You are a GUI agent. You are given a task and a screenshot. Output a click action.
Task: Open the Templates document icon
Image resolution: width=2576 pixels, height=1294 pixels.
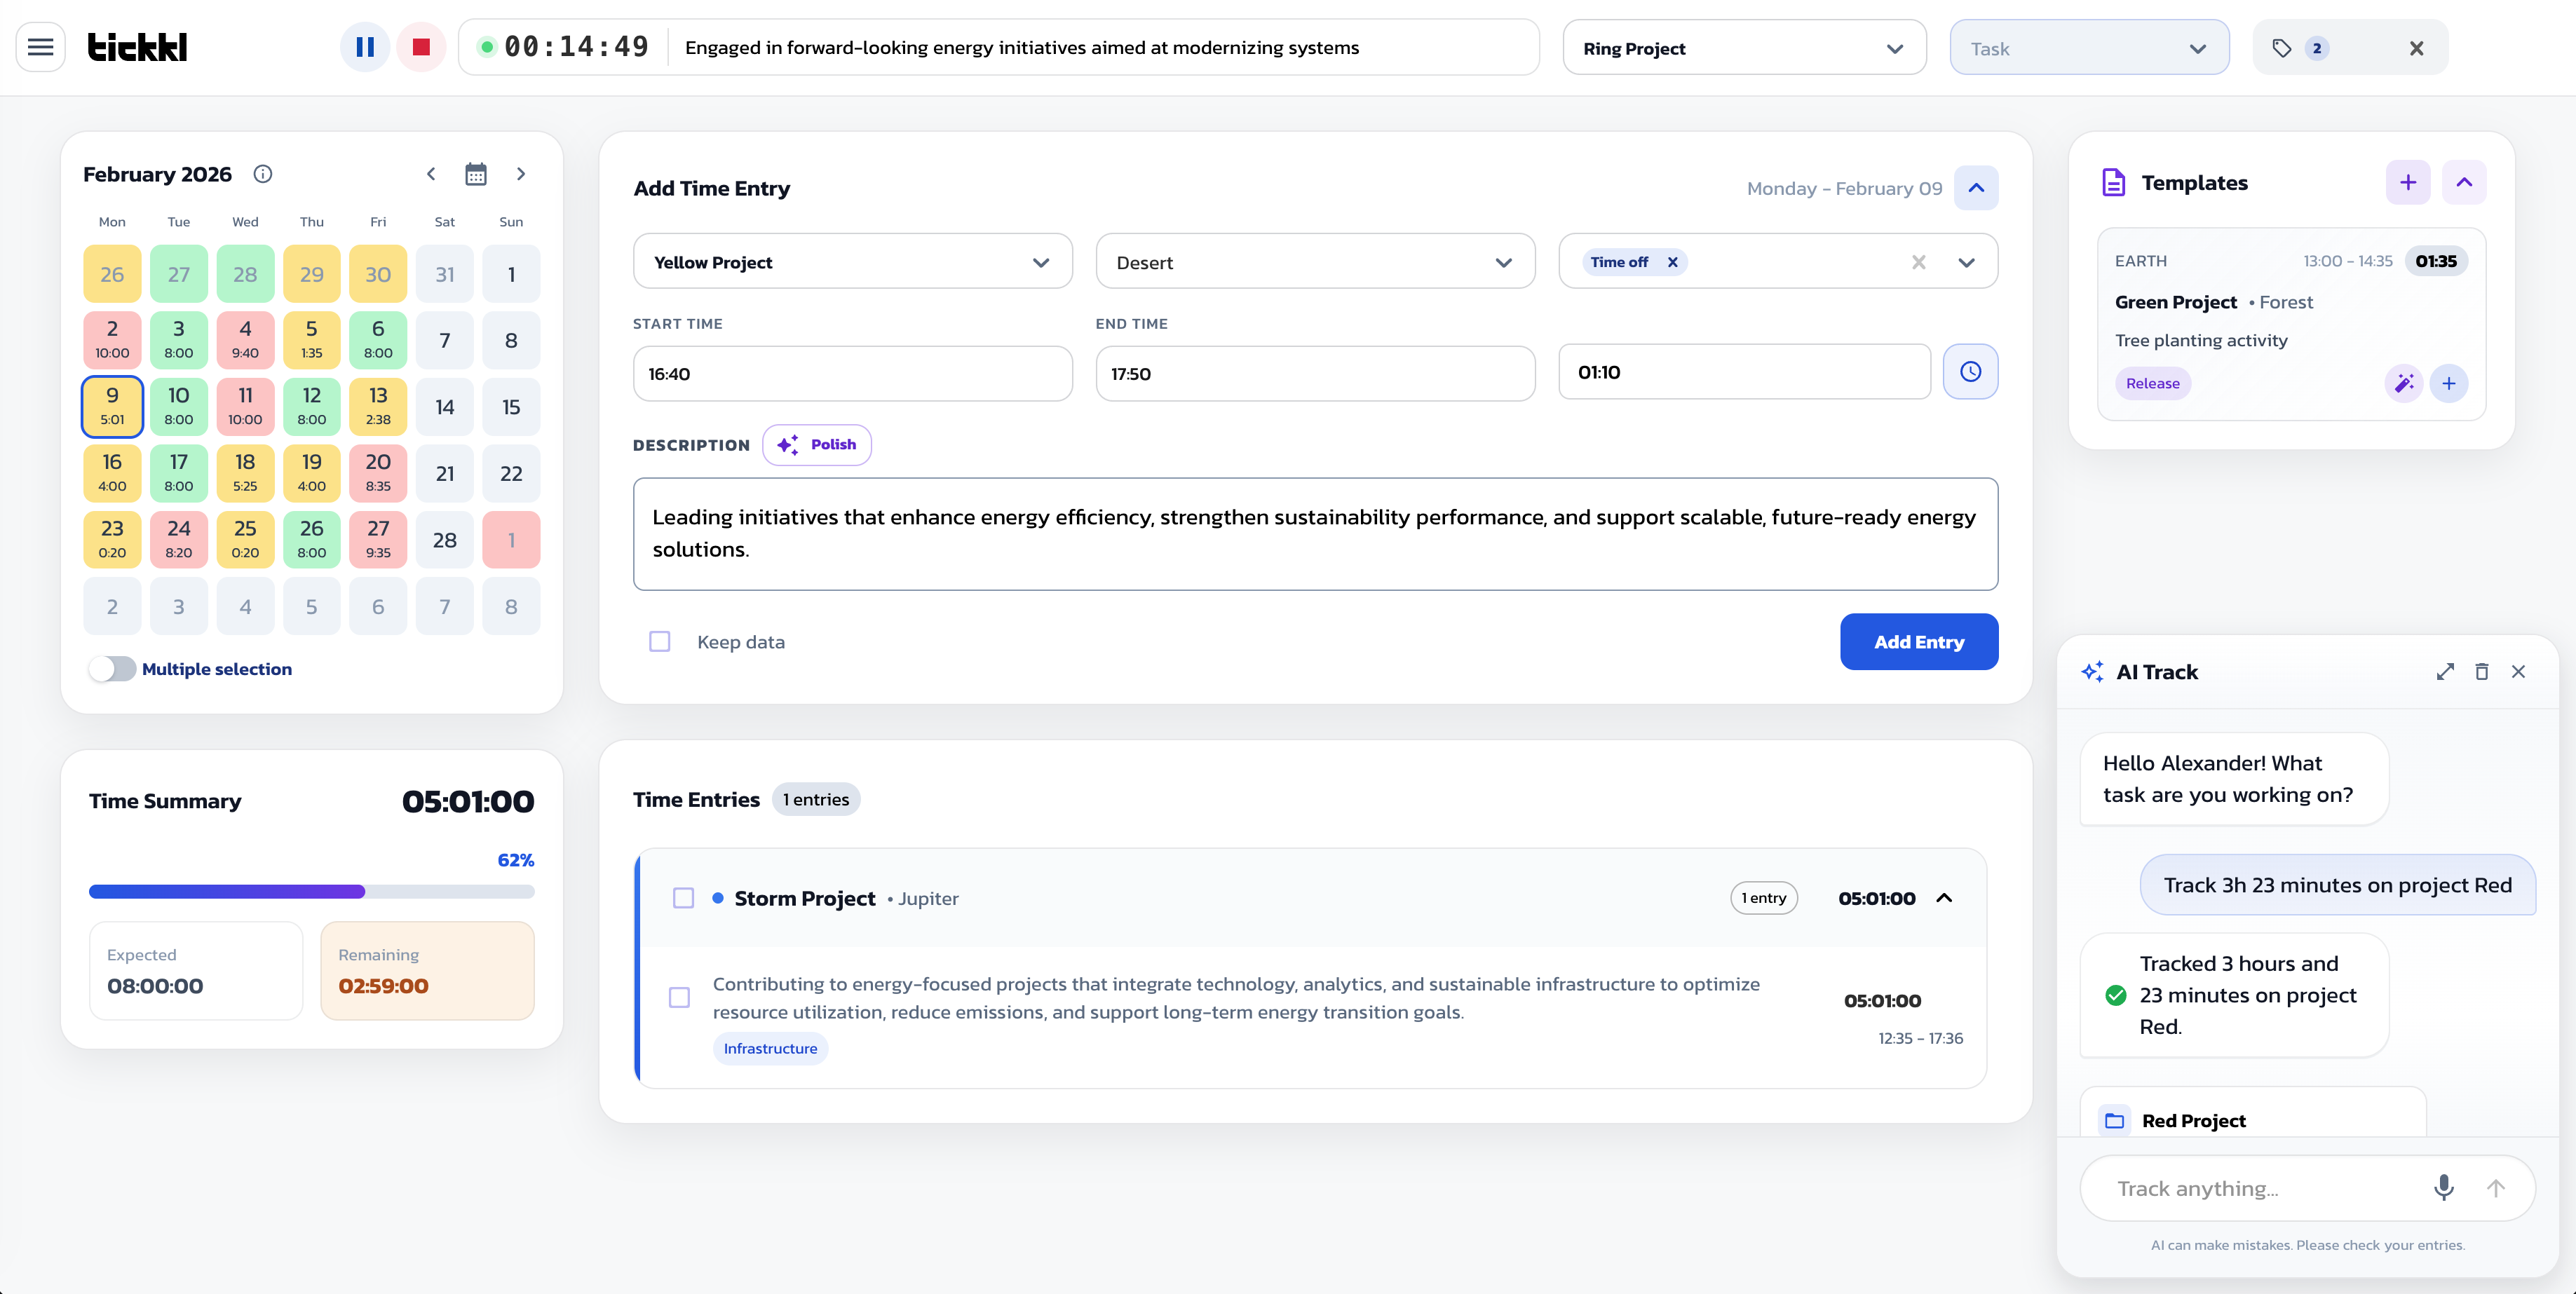(2113, 182)
